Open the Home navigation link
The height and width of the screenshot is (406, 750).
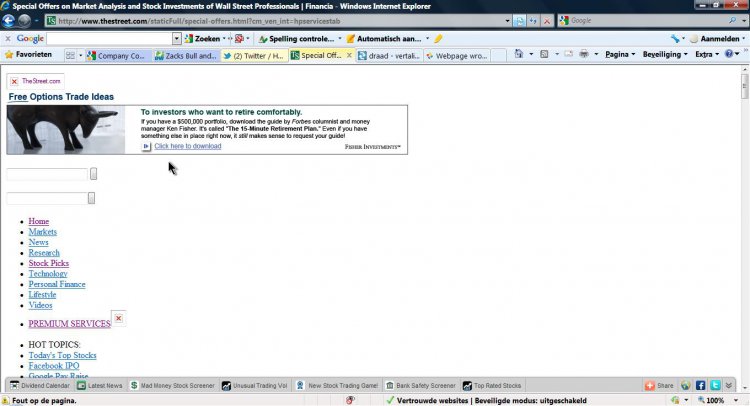pos(39,221)
